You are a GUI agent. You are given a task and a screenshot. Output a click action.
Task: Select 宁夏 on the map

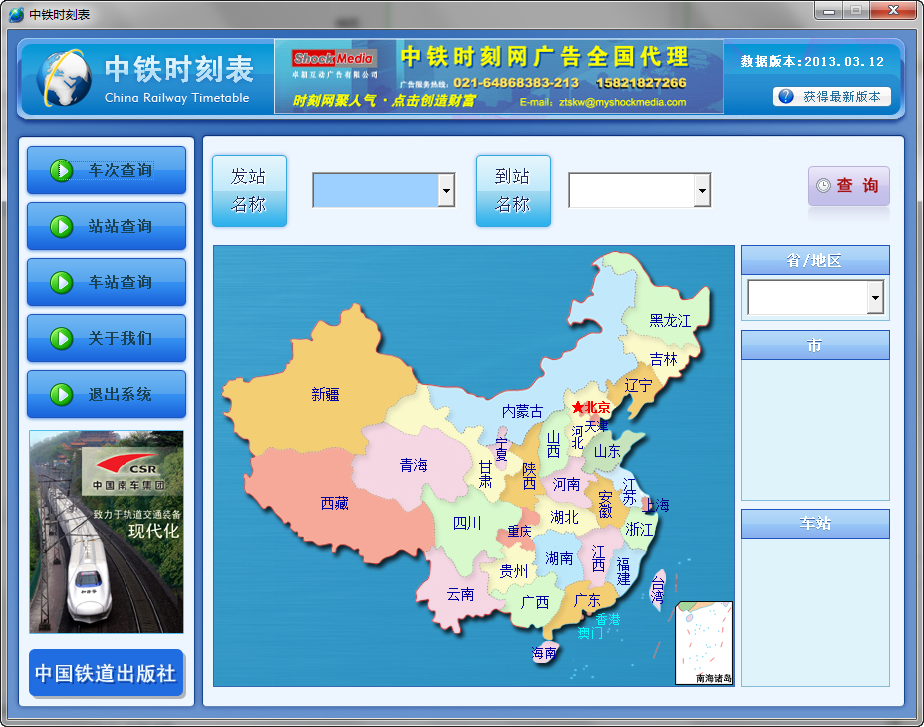501,449
